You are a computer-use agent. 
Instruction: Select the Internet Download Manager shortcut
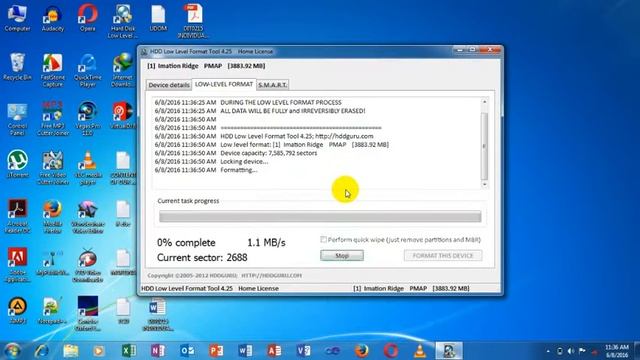click(123, 70)
